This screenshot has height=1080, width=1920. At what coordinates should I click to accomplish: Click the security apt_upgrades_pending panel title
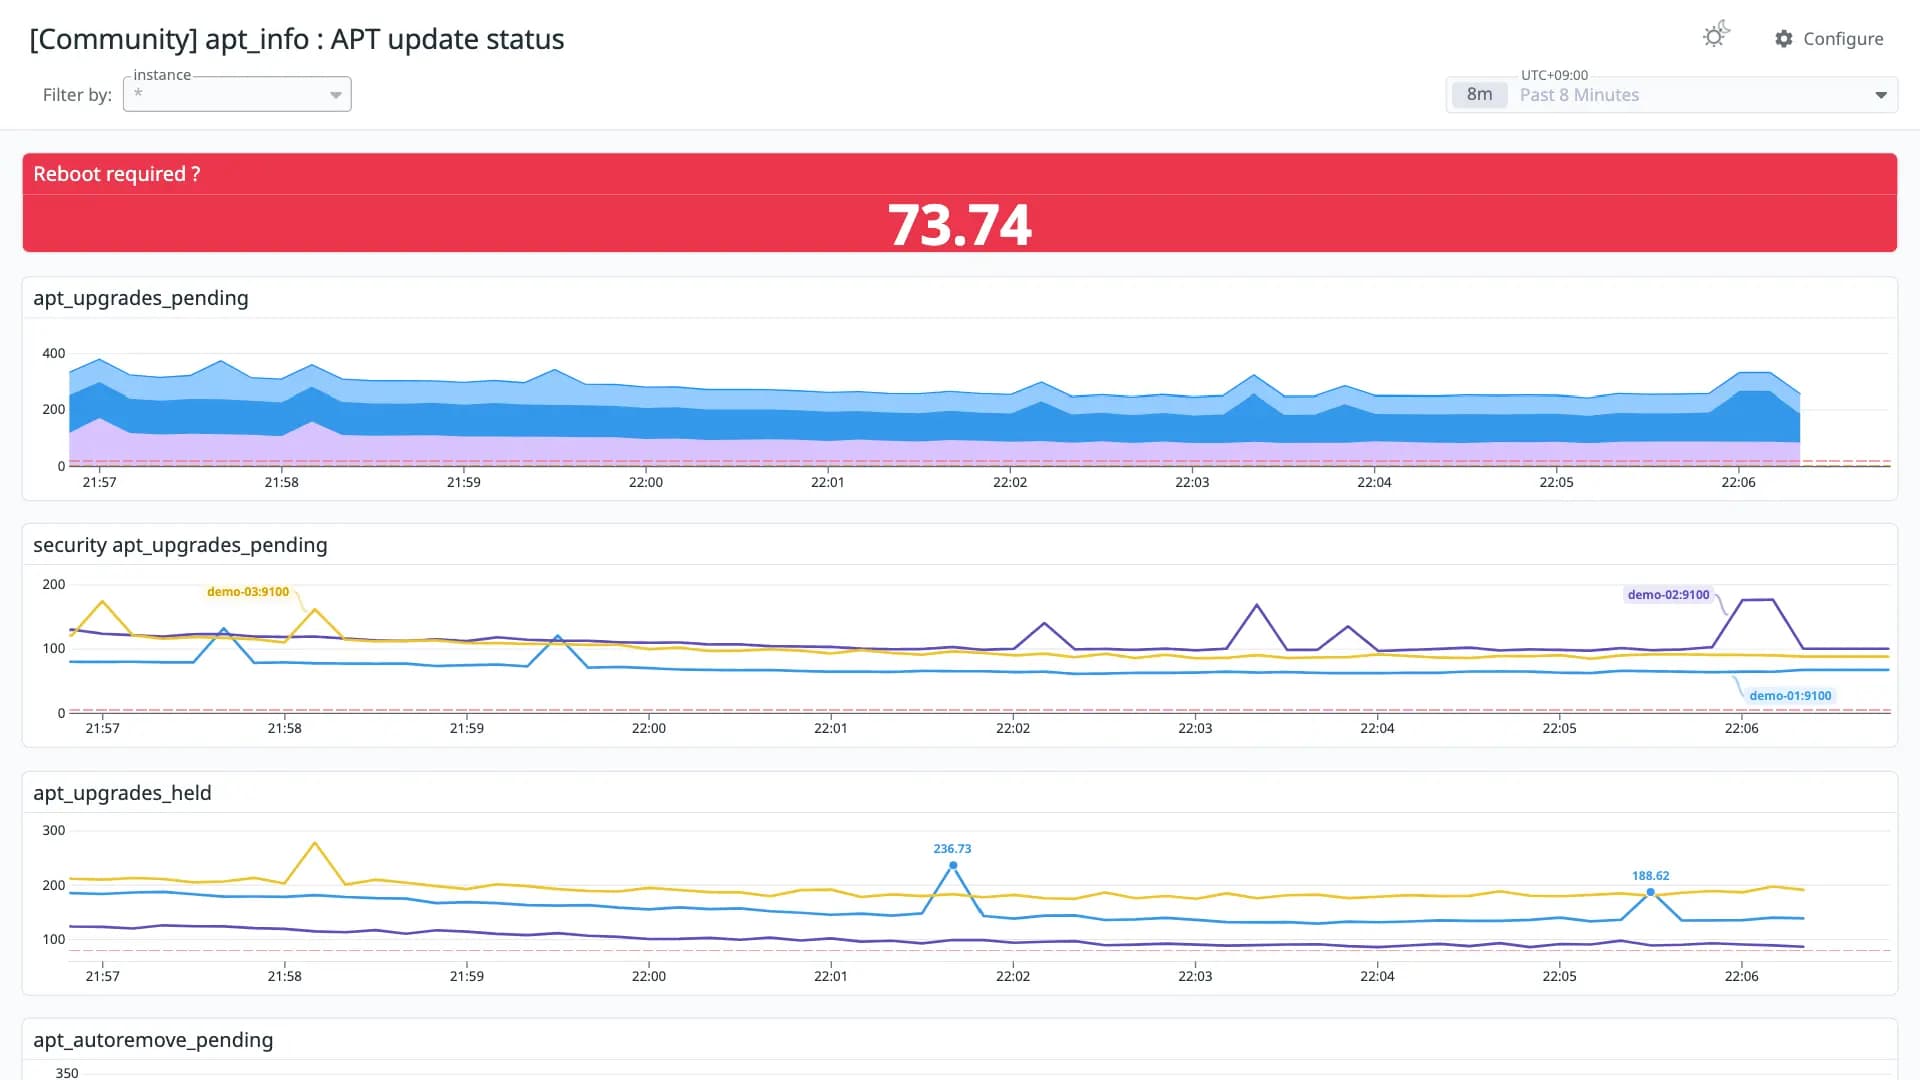click(x=180, y=545)
